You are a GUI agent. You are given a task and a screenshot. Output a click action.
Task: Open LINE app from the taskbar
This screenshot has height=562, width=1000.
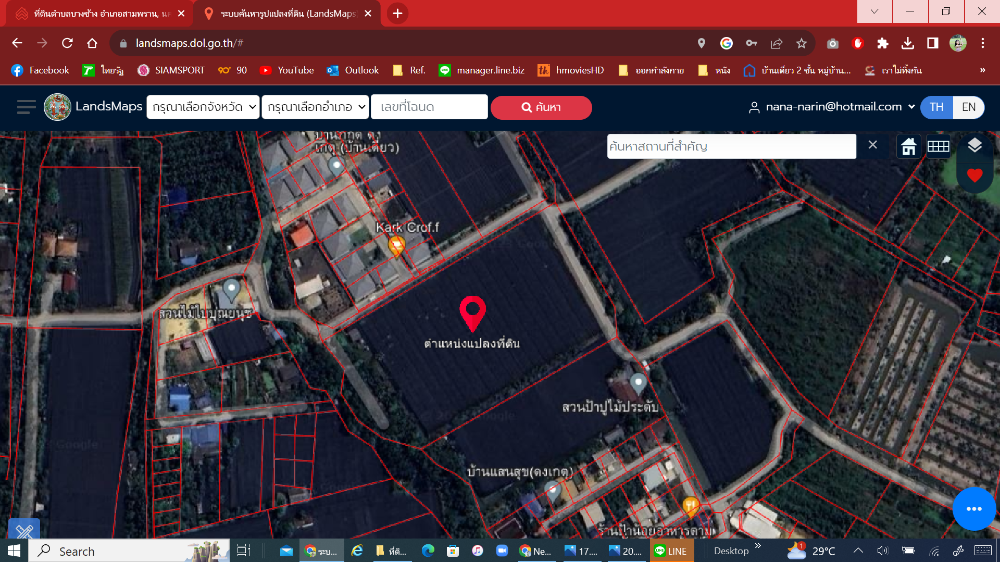point(670,551)
